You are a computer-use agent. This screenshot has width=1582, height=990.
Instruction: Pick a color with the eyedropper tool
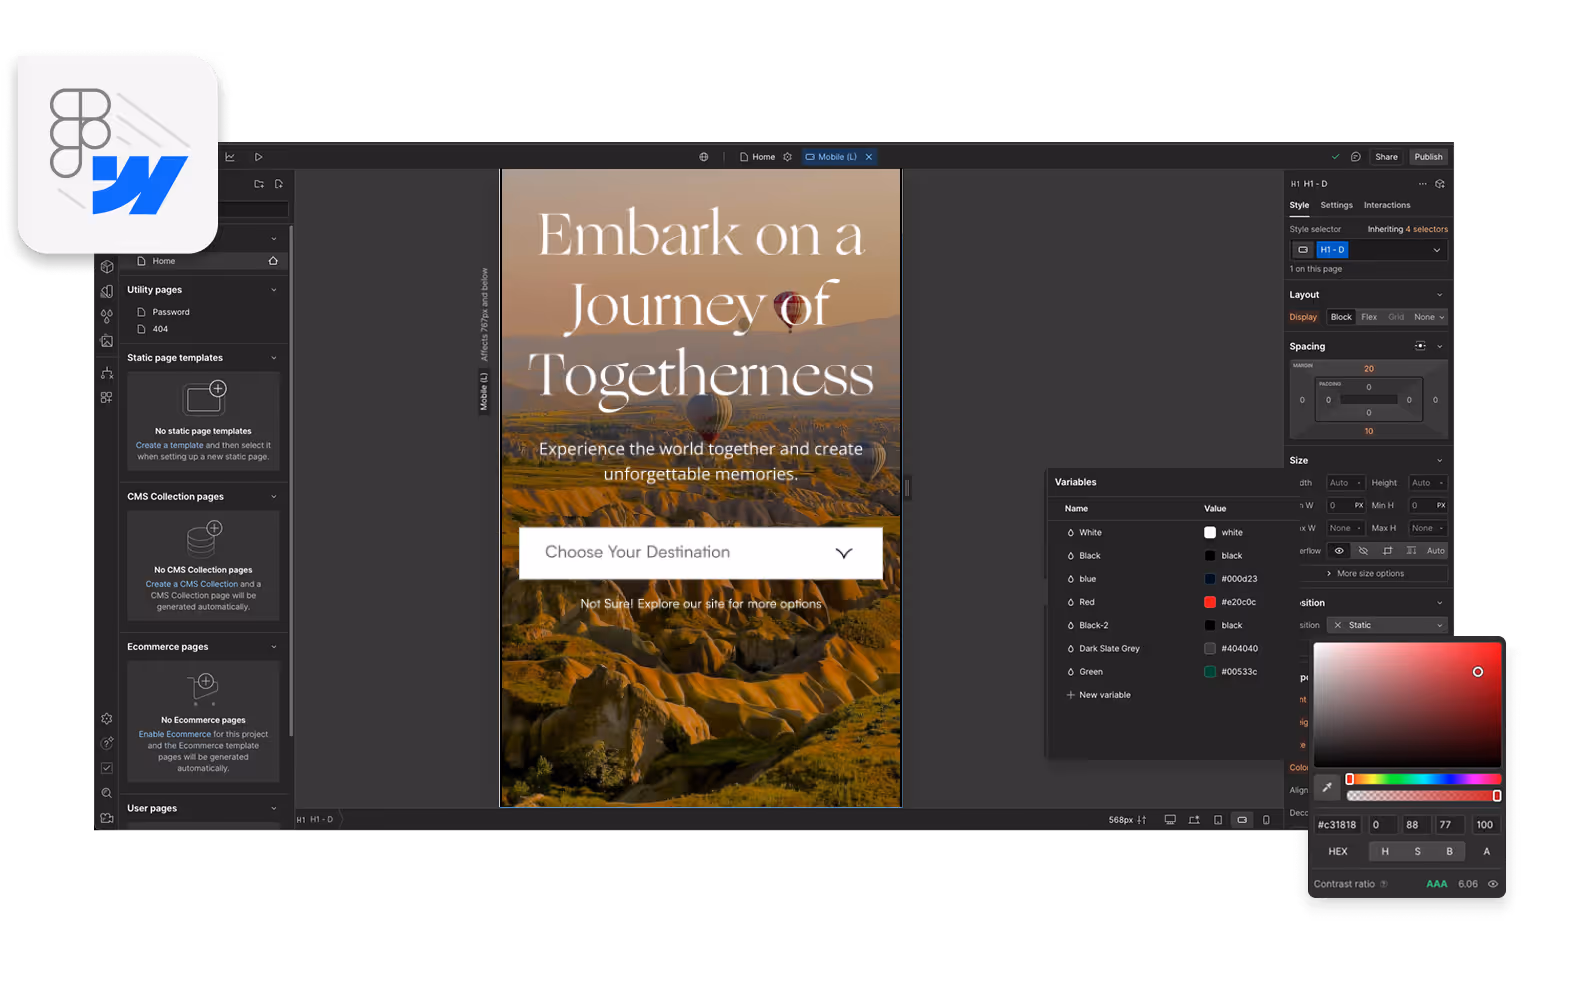1327,787
